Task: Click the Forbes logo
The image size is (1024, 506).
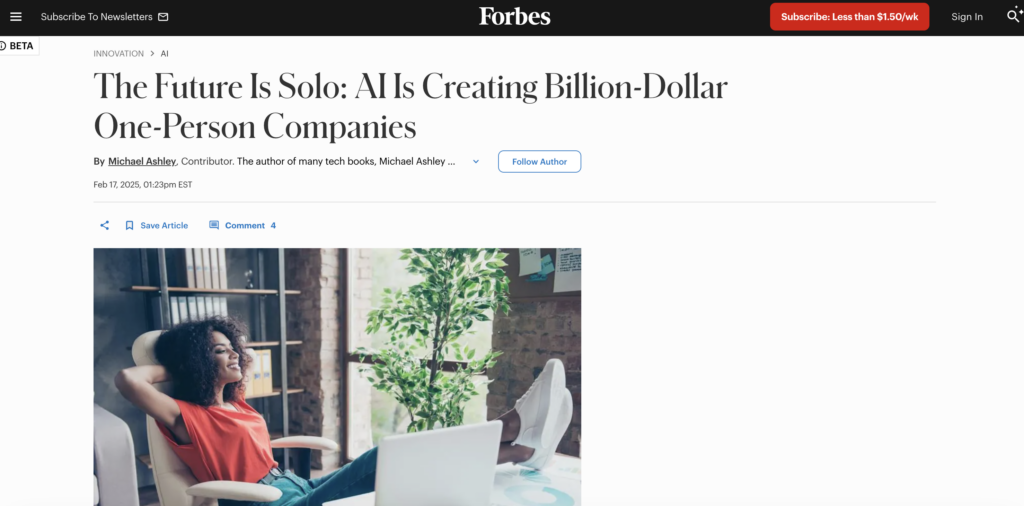Action: tap(514, 16)
